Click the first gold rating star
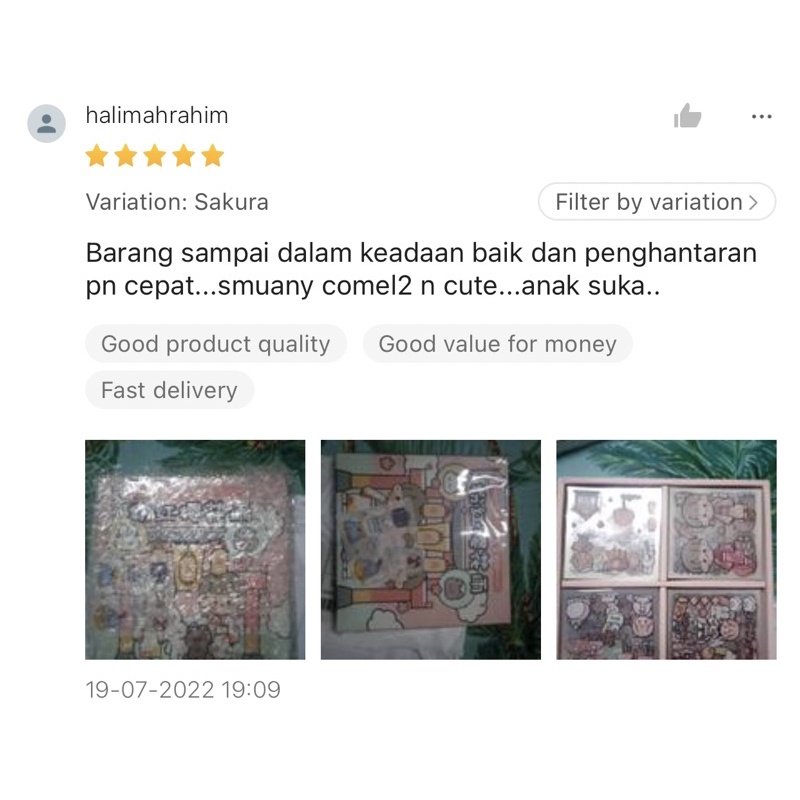The image size is (800, 800). tap(97, 156)
